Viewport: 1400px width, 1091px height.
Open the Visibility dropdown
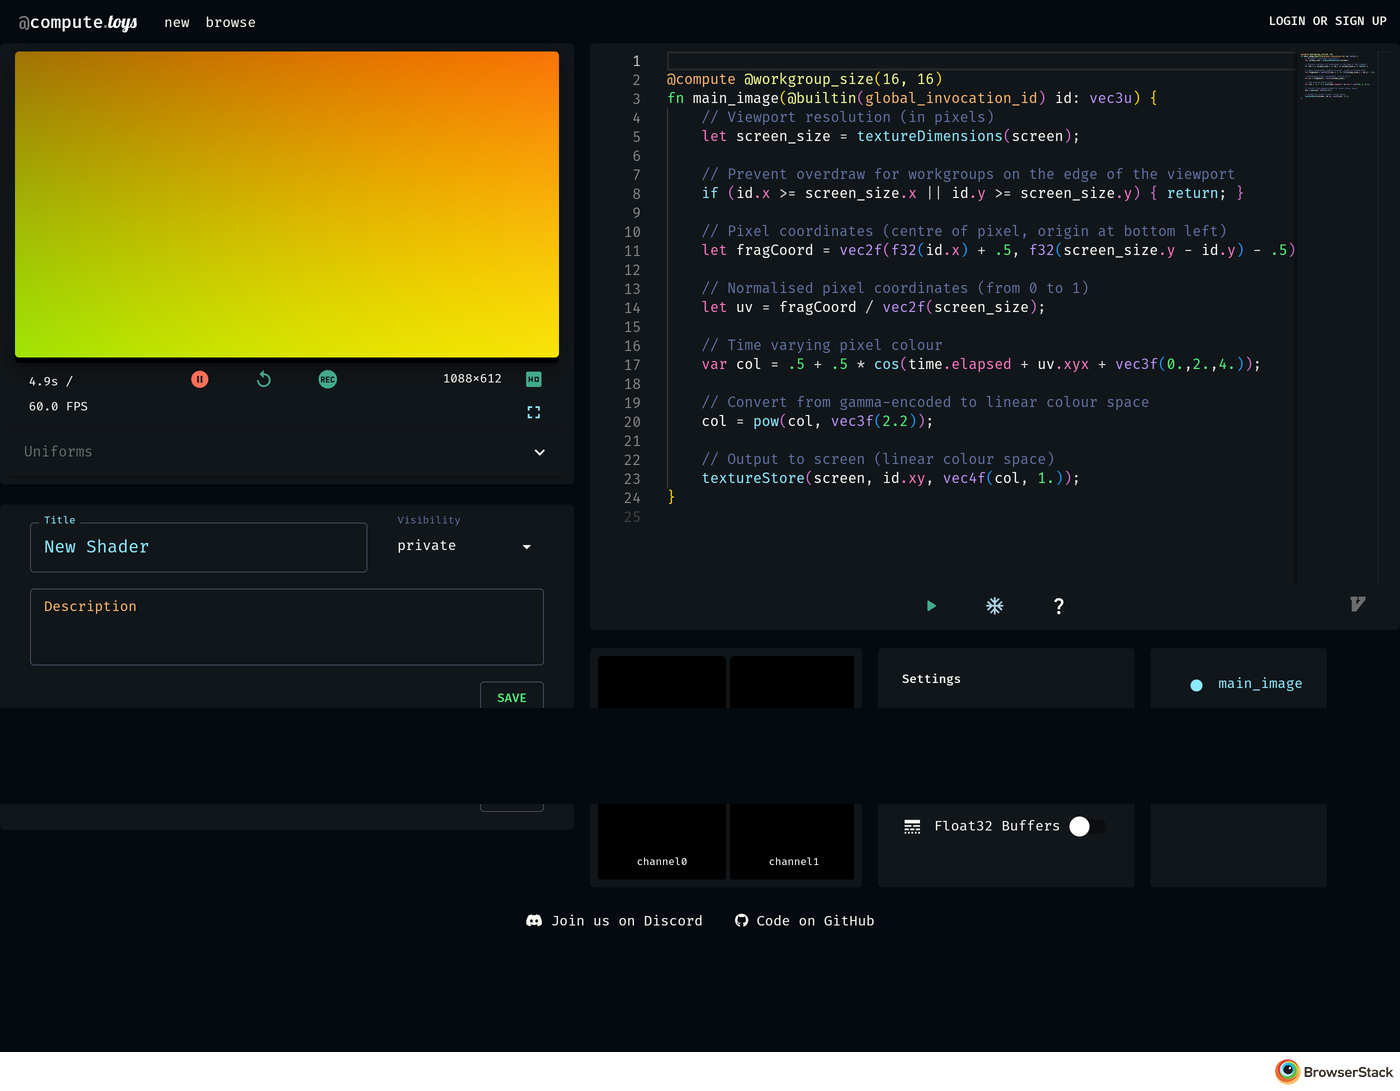[465, 546]
